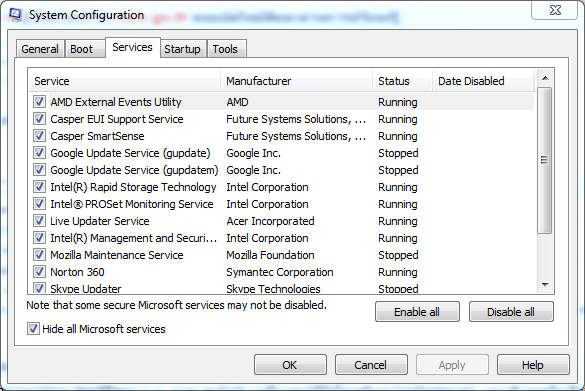Image resolution: width=585 pixels, height=391 pixels.
Task: Sort list by Service column header
Action: click(124, 81)
